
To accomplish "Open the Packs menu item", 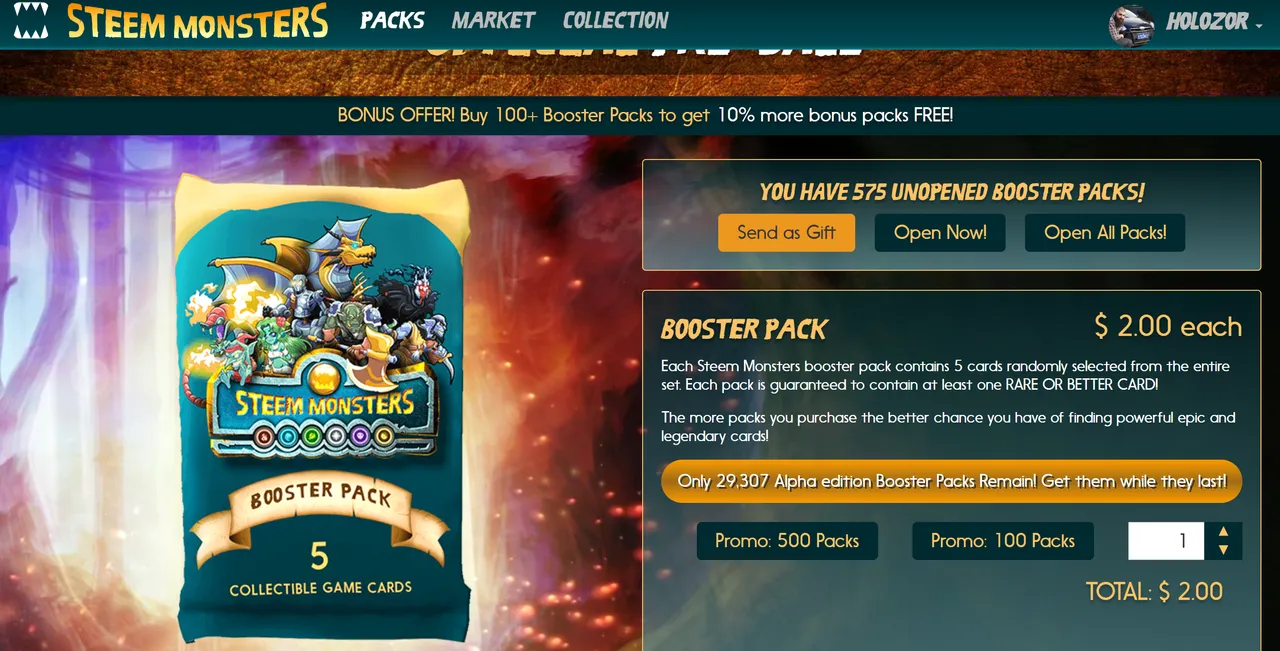I will (392, 20).
